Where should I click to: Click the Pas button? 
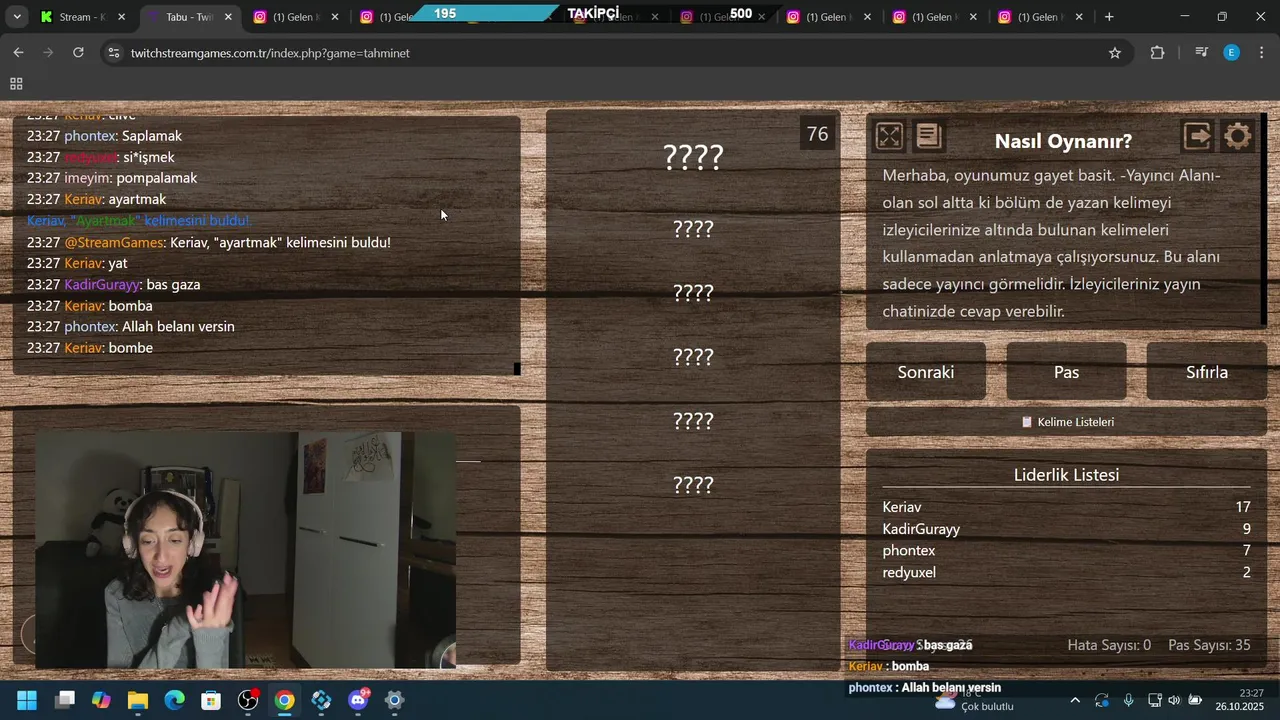click(1066, 372)
